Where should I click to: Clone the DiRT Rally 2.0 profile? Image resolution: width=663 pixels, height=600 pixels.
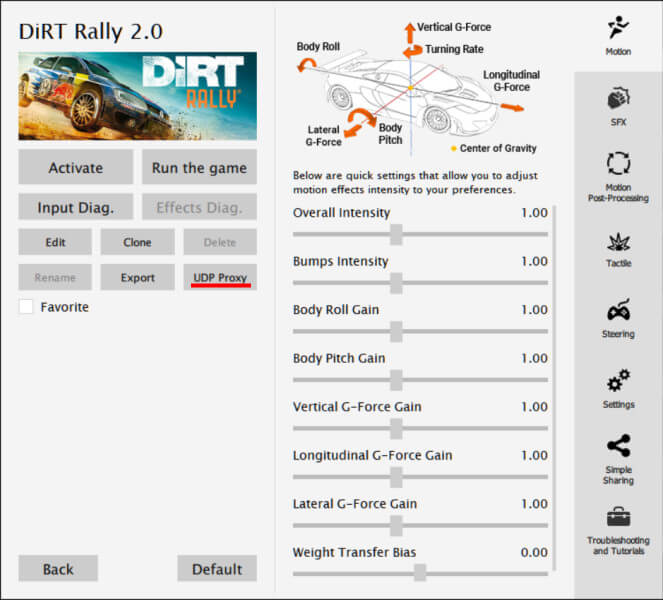pos(137,242)
